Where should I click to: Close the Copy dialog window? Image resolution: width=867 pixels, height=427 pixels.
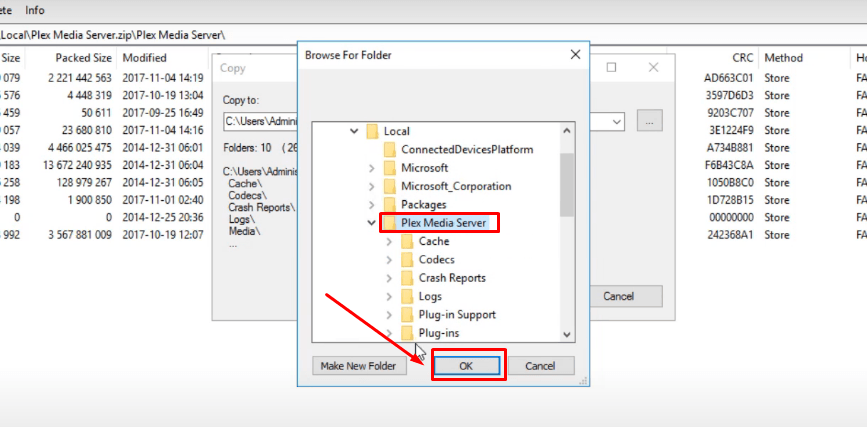coord(653,67)
